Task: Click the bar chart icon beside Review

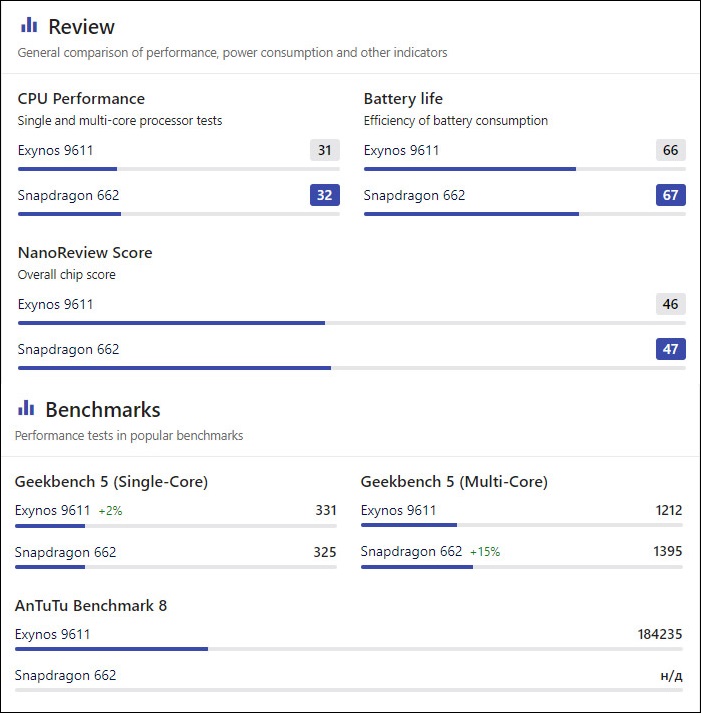Action: tap(29, 25)
